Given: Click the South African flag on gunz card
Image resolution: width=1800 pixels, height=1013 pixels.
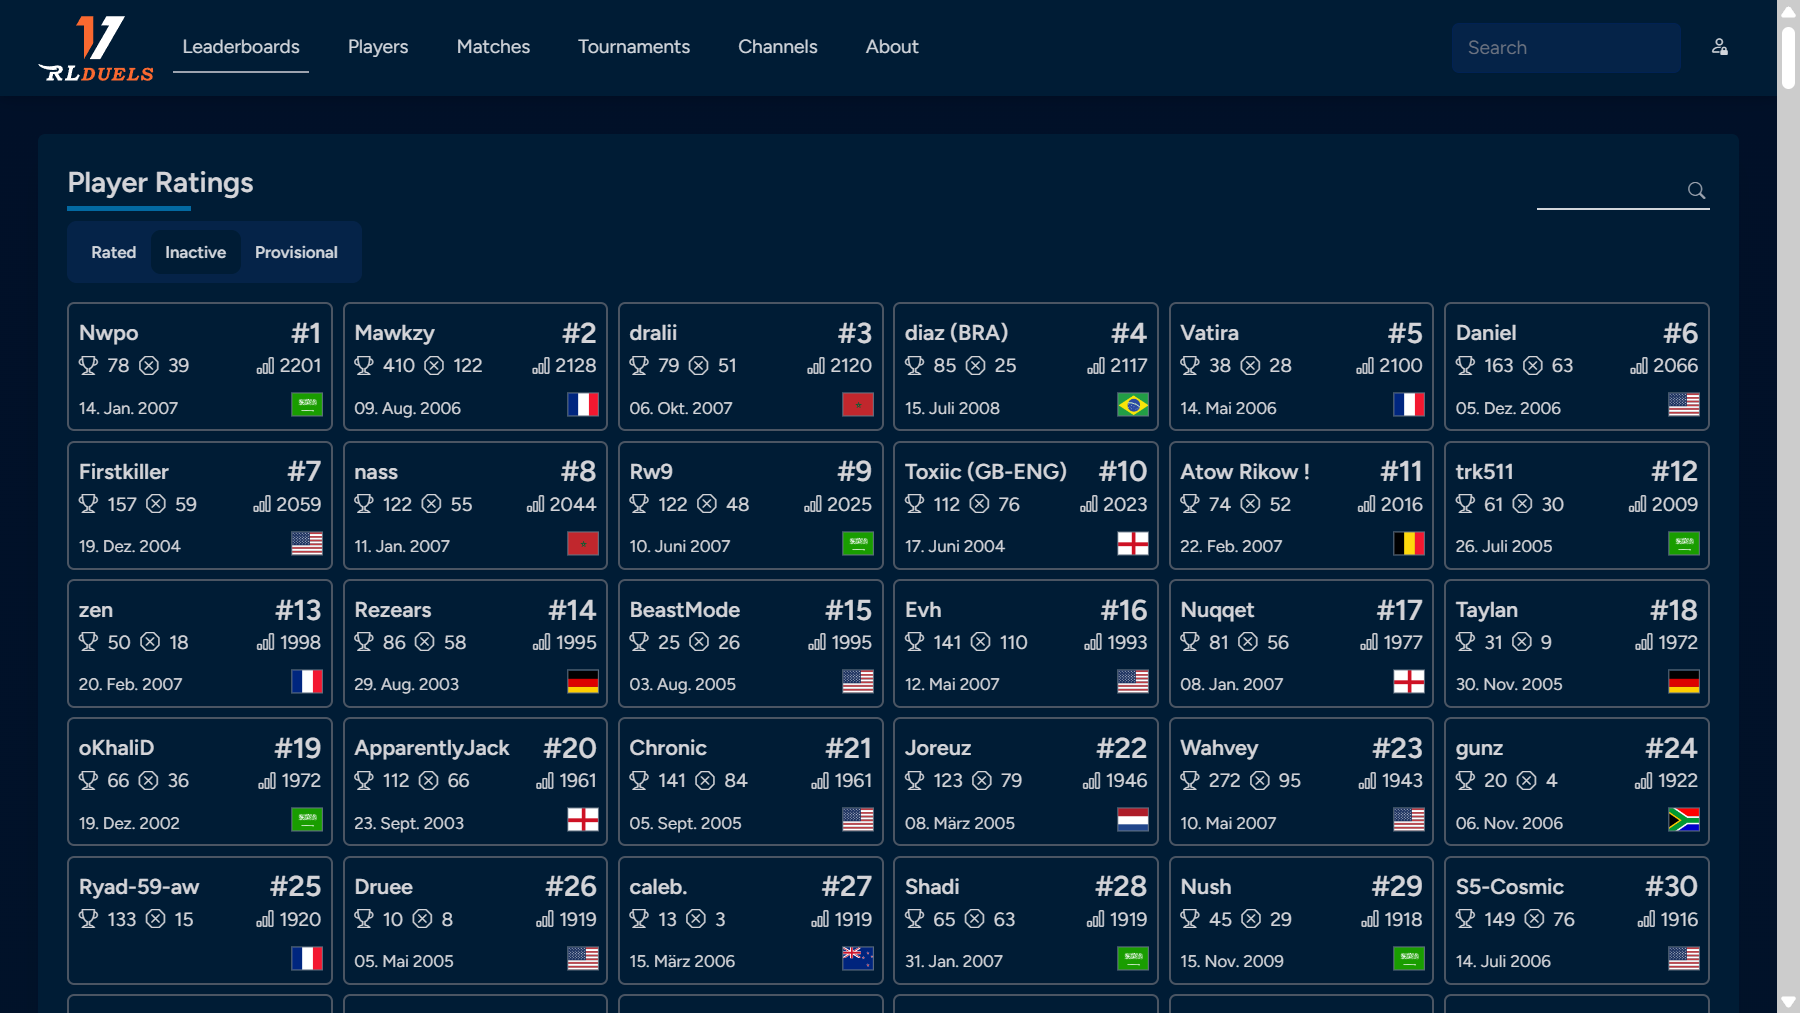Looking at the screenshot, I should (x=1683, y=820).
